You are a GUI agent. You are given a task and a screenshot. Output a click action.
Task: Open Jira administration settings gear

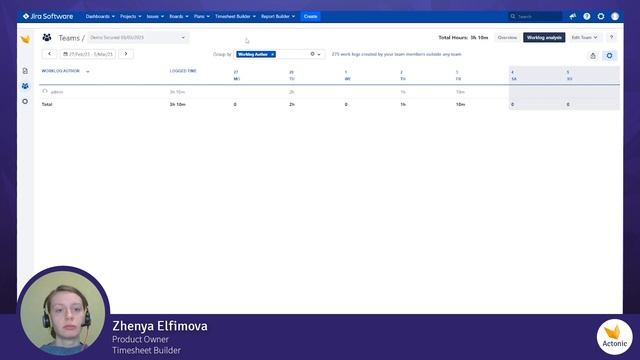(x=601, y=16)
